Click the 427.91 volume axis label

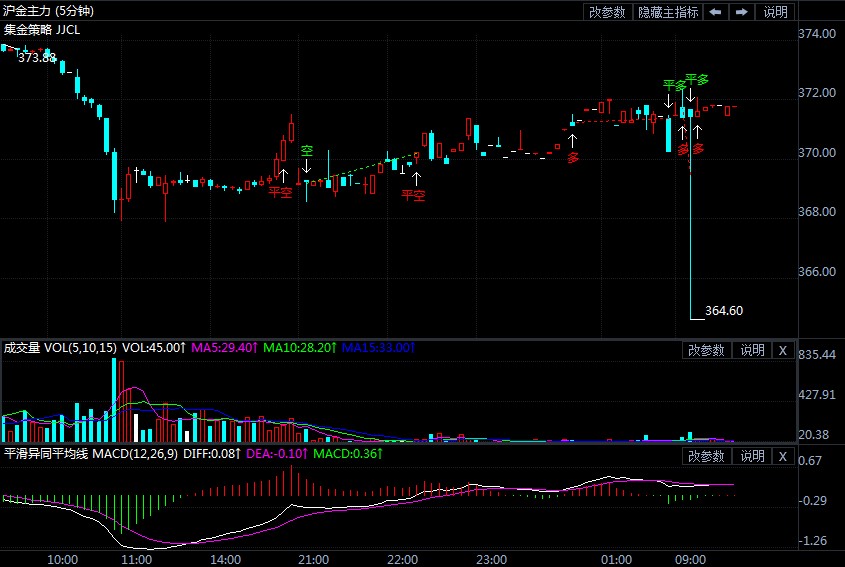click(817, 395)
